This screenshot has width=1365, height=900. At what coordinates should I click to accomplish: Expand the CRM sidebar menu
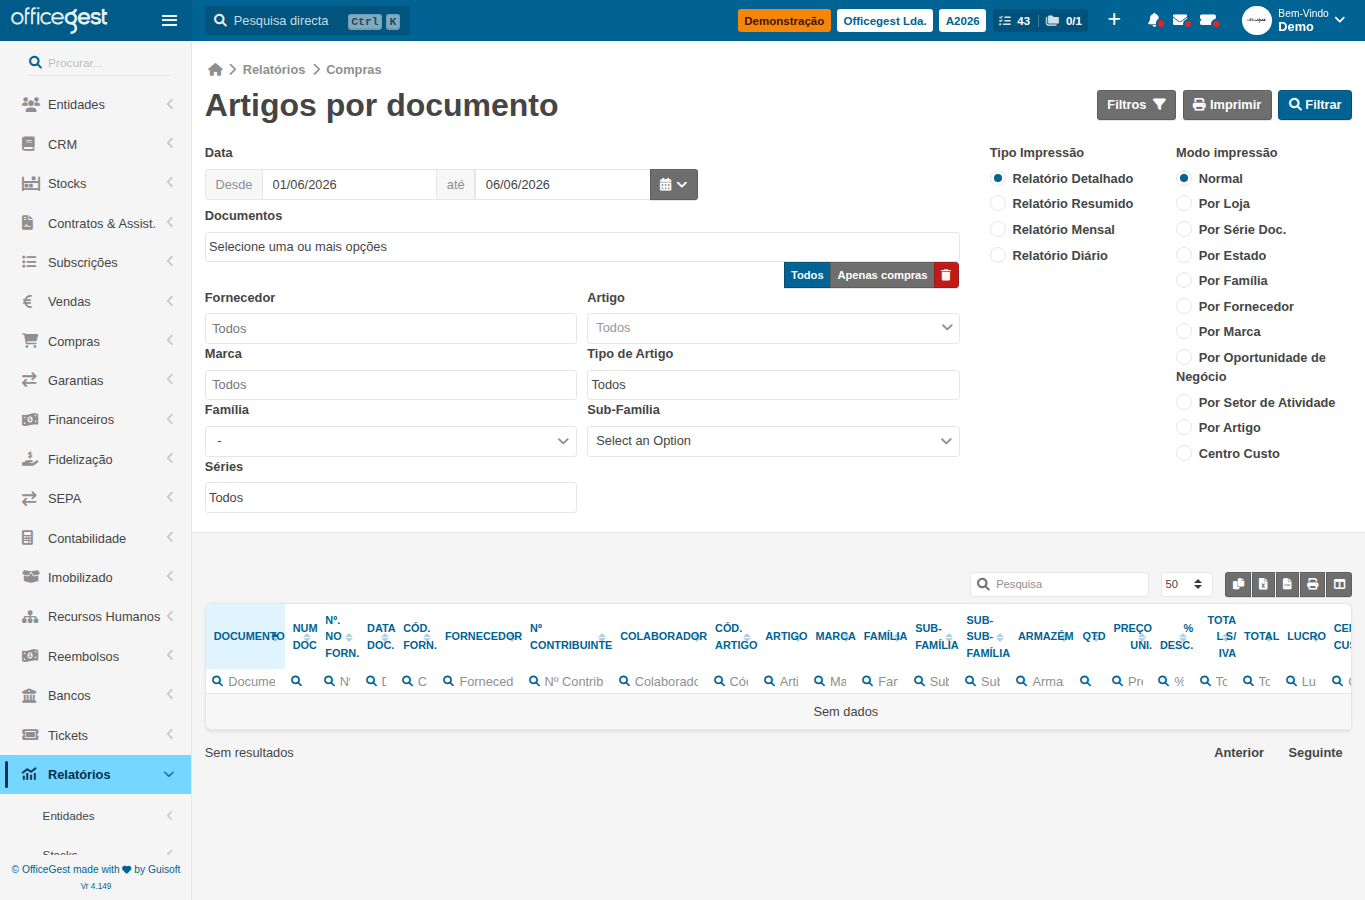pos(96,145)
